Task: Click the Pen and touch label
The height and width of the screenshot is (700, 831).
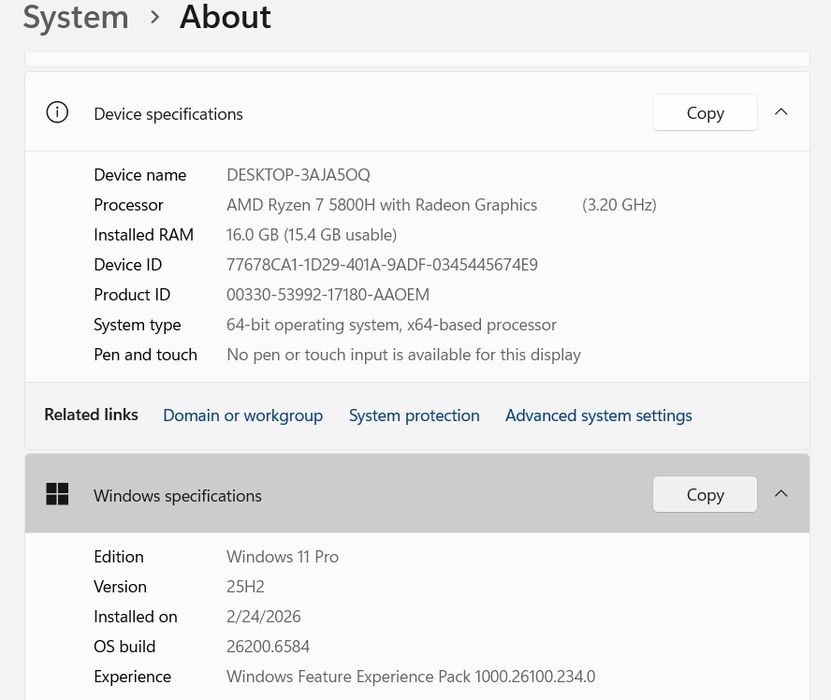Action: 145,355
